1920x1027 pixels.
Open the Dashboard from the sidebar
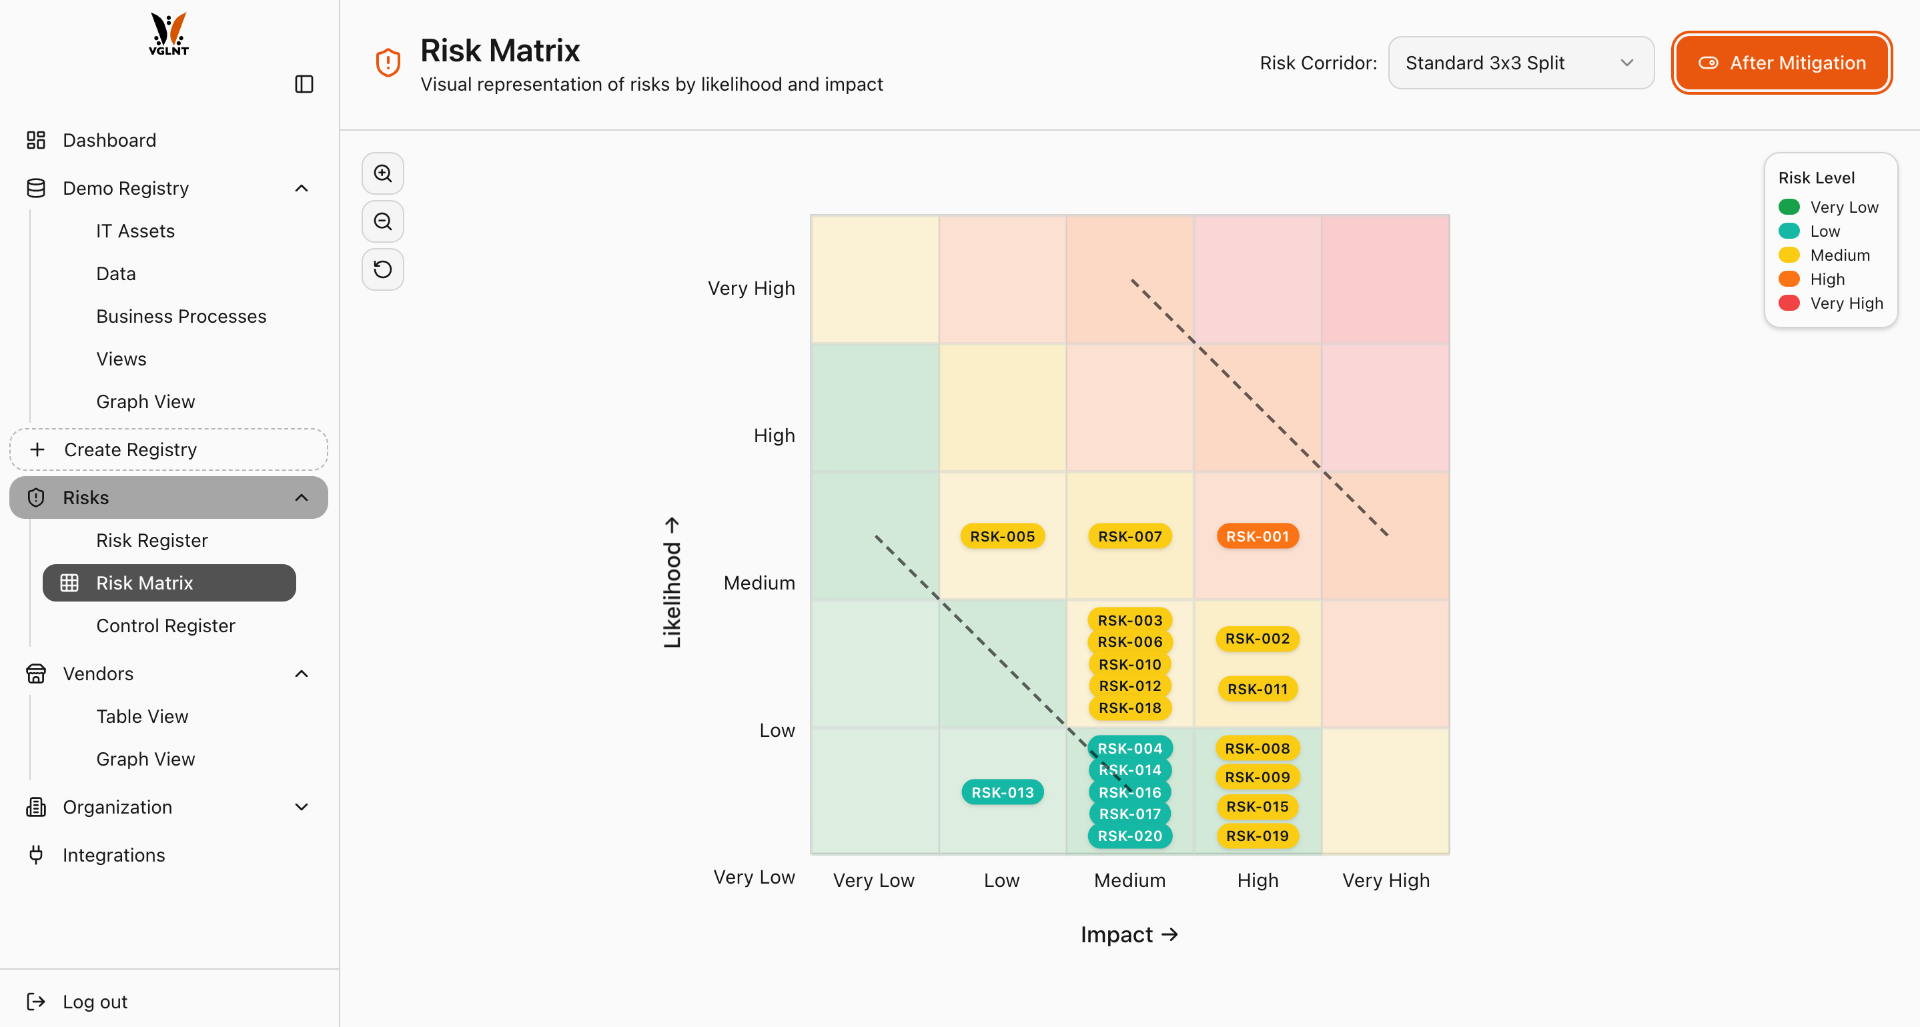click(x=109, y=140)
